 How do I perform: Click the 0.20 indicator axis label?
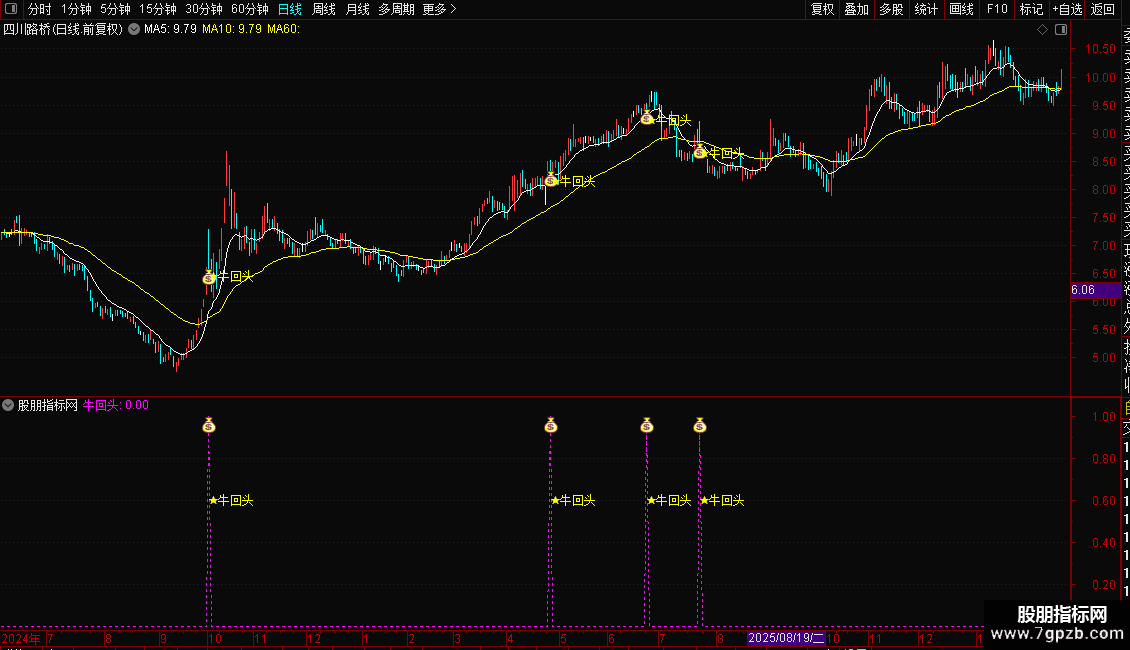tap(1104, 584)
